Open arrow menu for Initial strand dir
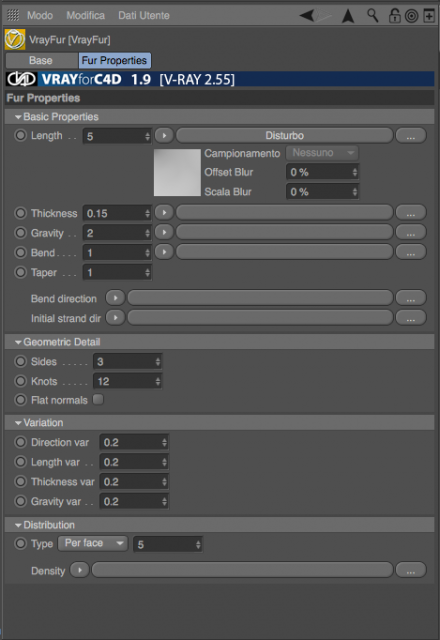440x640 pixels. coord(115,317)
